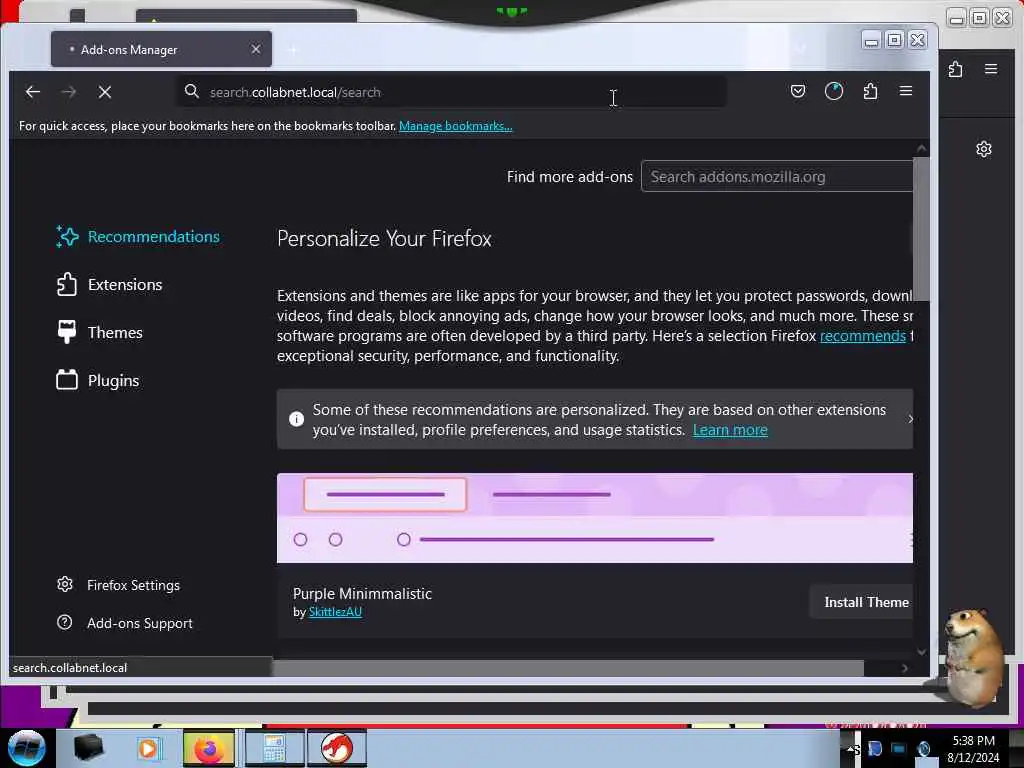Open the Themes category

[x=99, y=332]
